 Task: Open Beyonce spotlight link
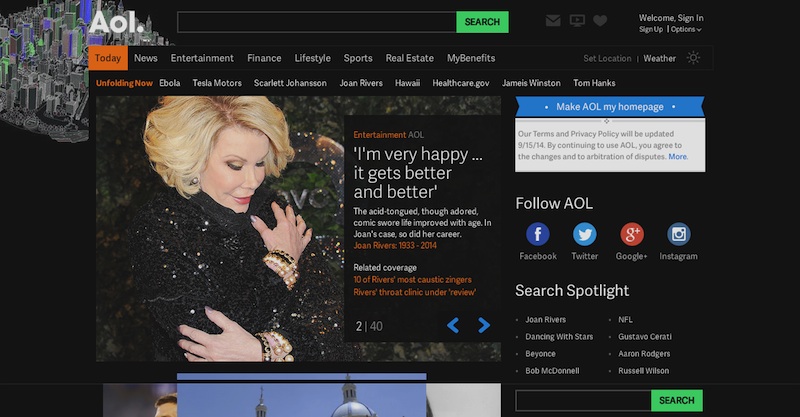[540, 354]
